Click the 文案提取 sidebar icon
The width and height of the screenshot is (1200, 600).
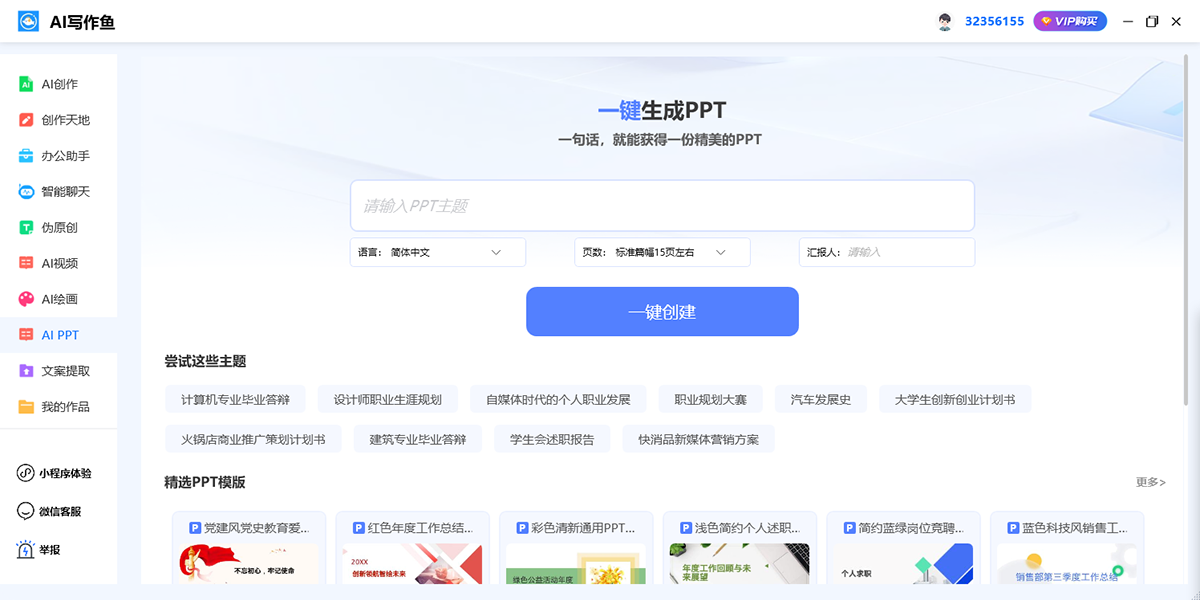pyautogui.click(x=26, y=371)
